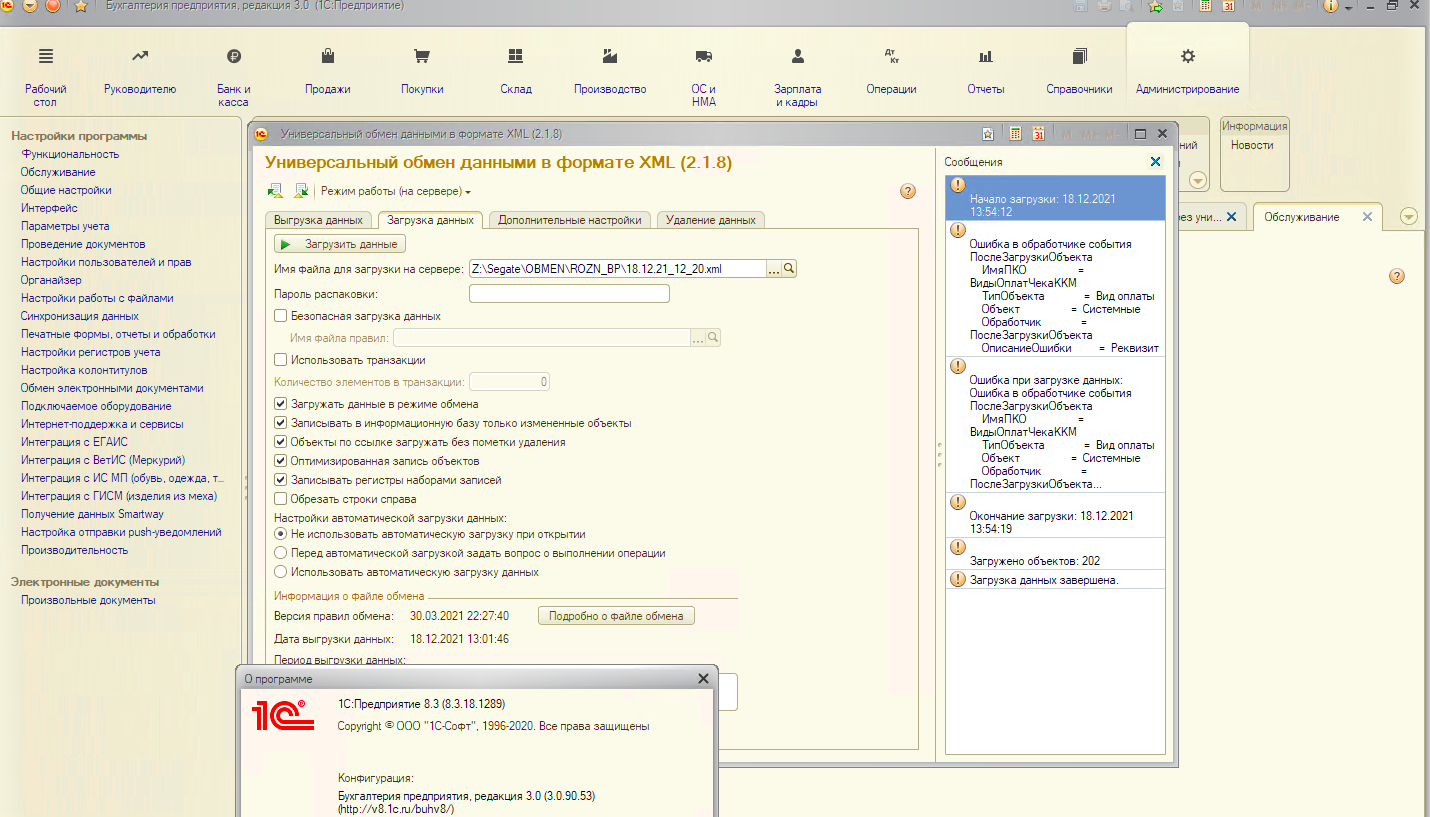Click the Пароль распаковки field
Screen dimensions: 1430x817
pos(569,294)
